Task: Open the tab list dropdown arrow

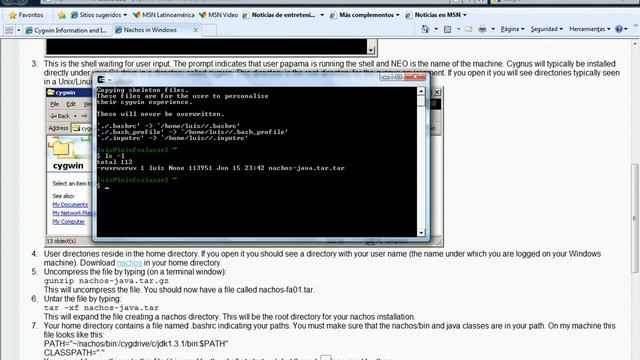Action: (18, 30)
